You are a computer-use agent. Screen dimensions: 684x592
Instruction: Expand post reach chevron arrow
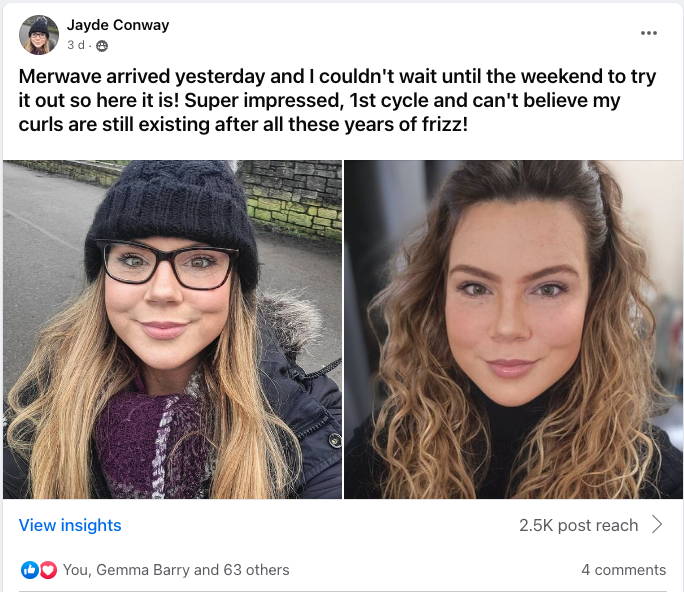coord(657,525)
